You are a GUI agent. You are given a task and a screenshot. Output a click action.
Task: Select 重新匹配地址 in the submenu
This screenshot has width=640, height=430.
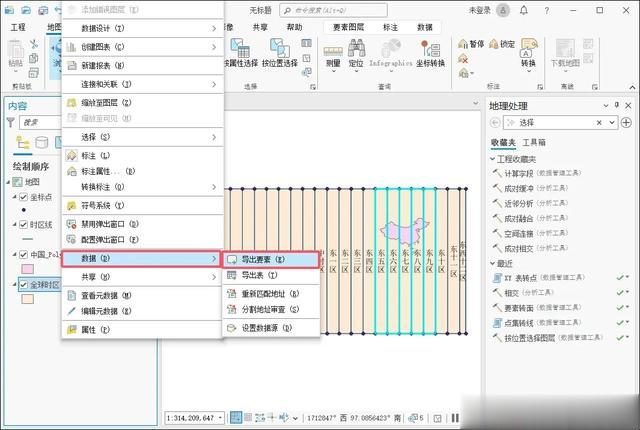coord(271,293)
